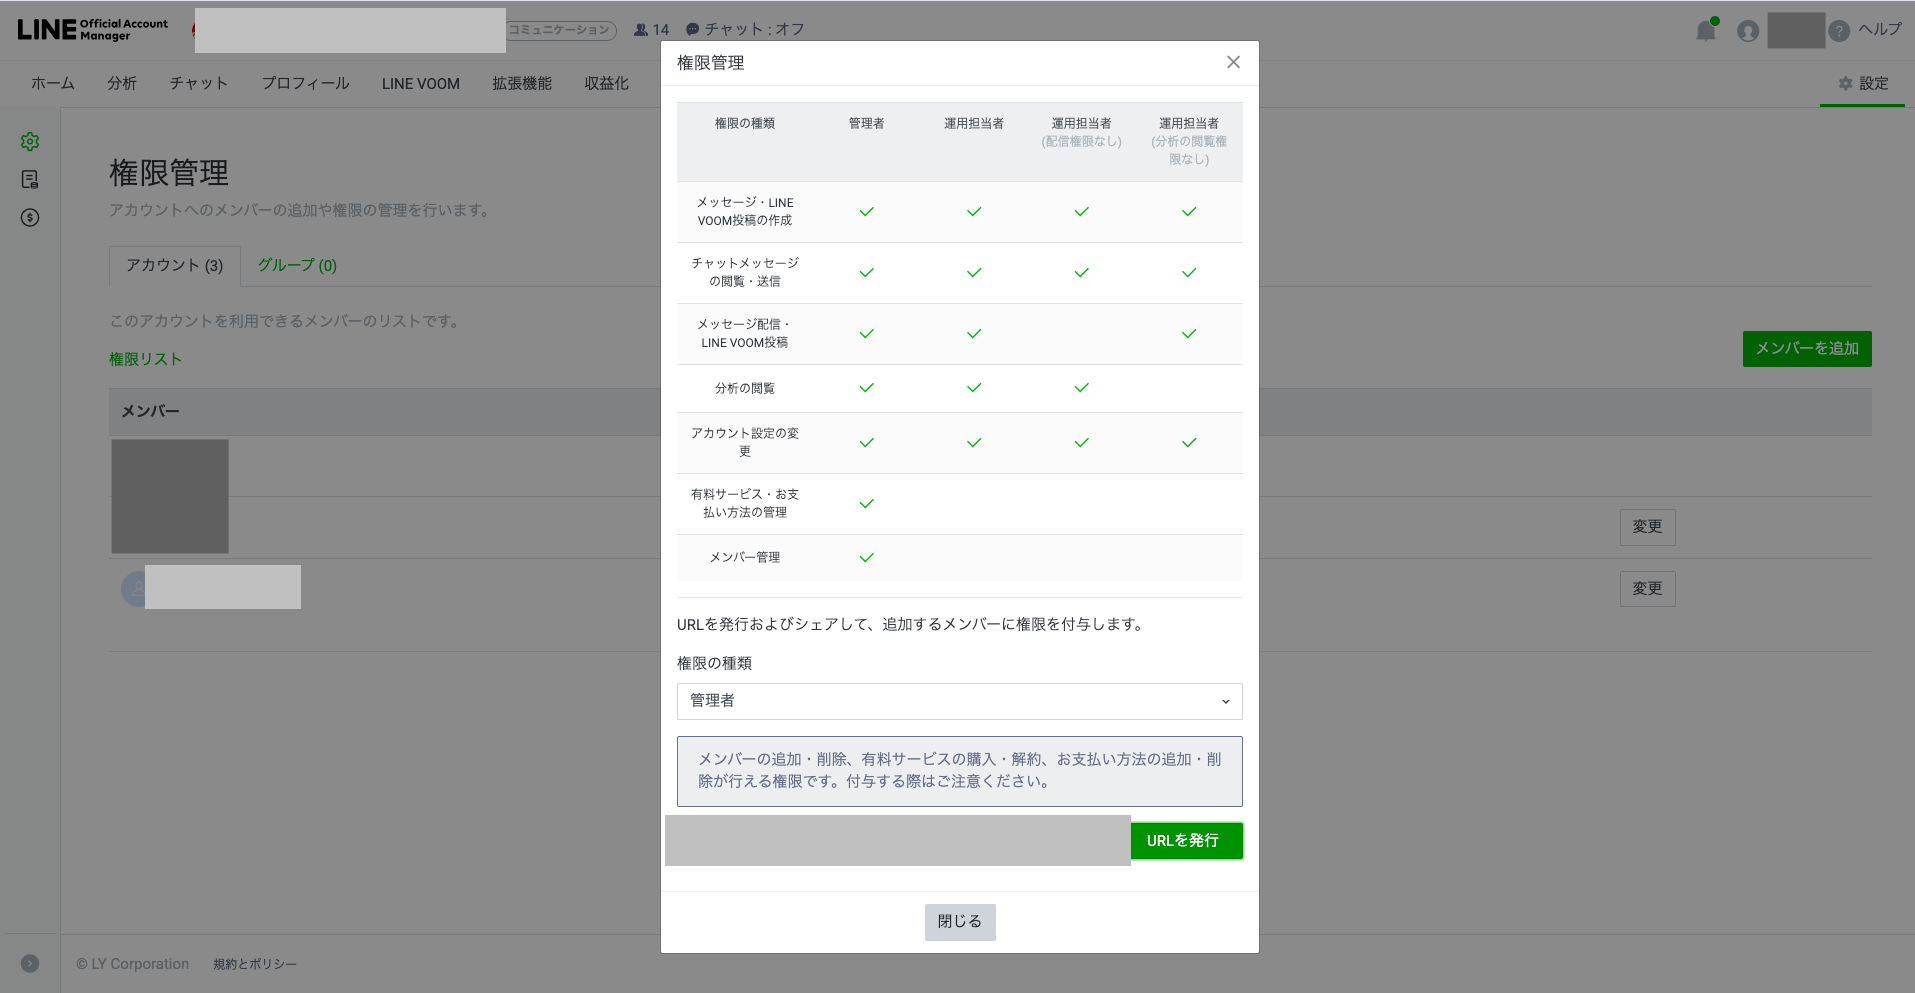Click the 閉じる button
This screenshot has width=1915, height=993.
pos(959,922)
